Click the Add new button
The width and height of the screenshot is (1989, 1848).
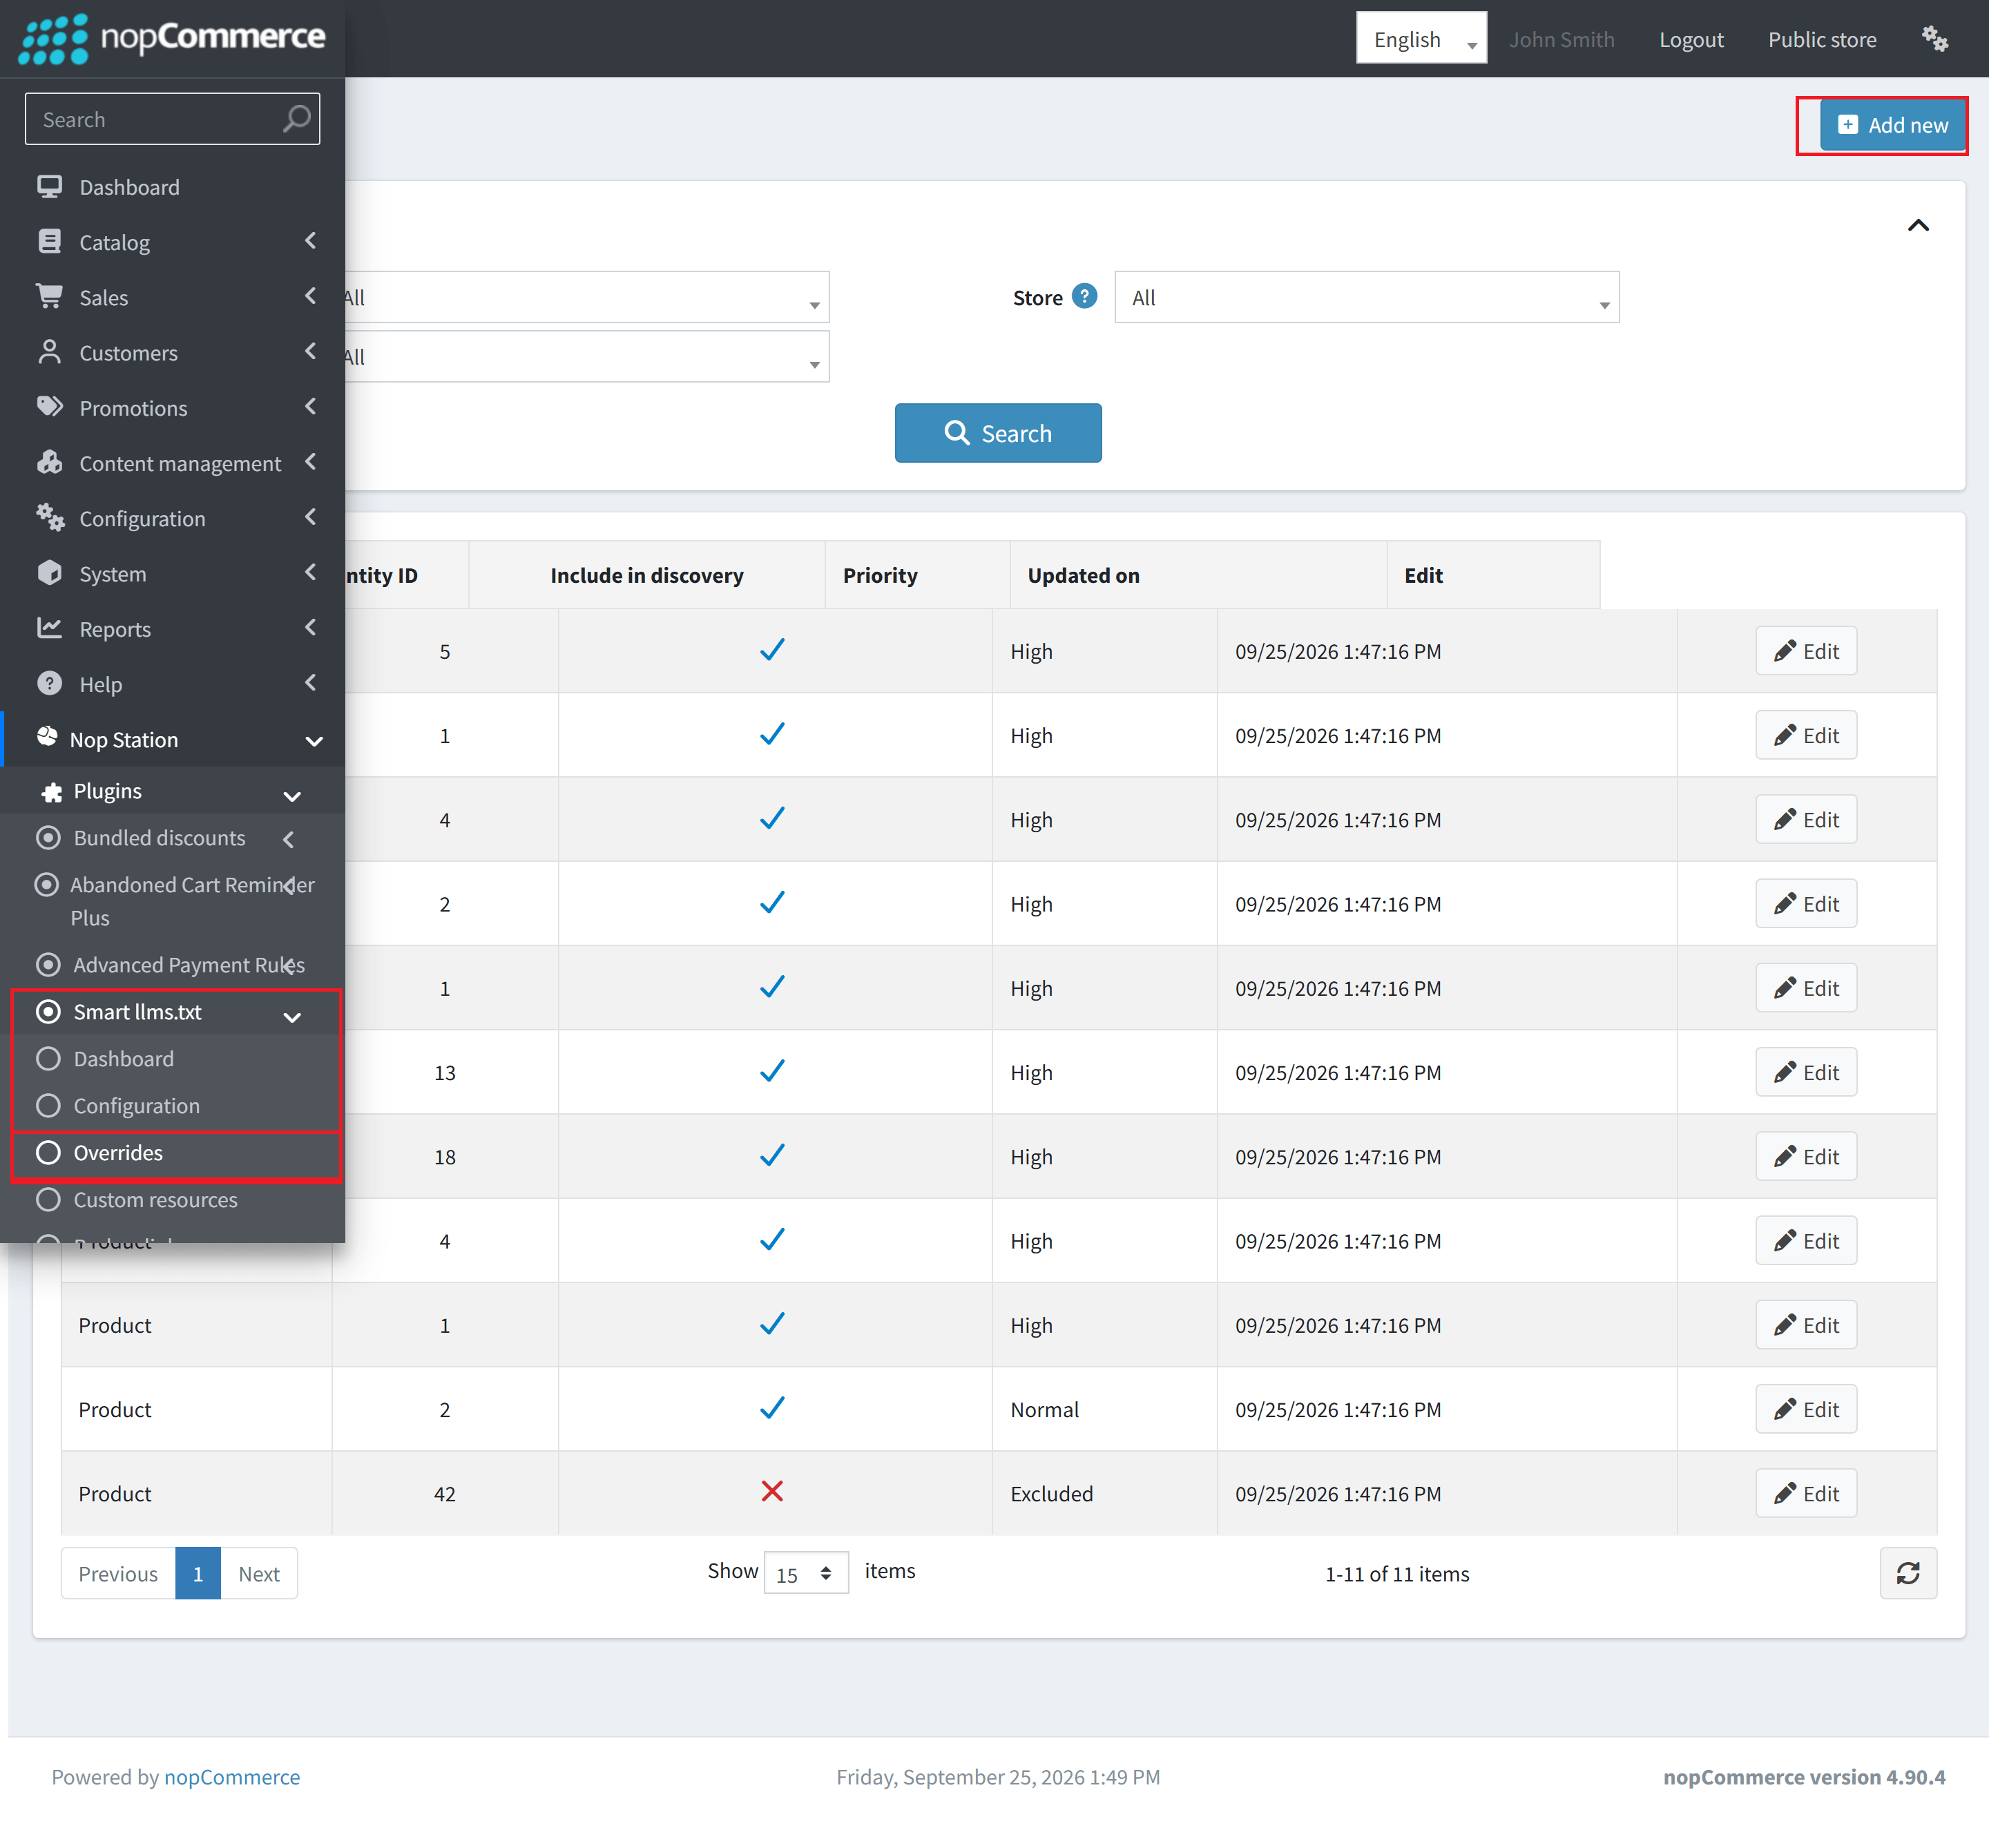pos(1892,125)
